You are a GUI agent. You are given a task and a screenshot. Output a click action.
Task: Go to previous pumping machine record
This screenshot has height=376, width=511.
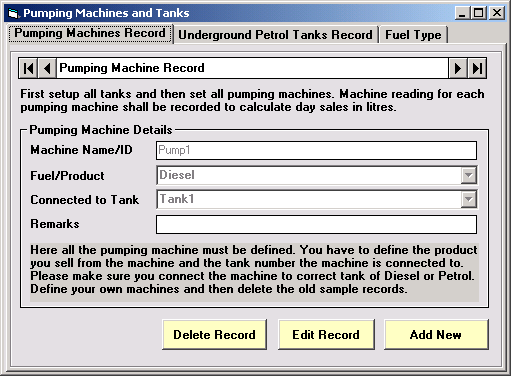47,68
